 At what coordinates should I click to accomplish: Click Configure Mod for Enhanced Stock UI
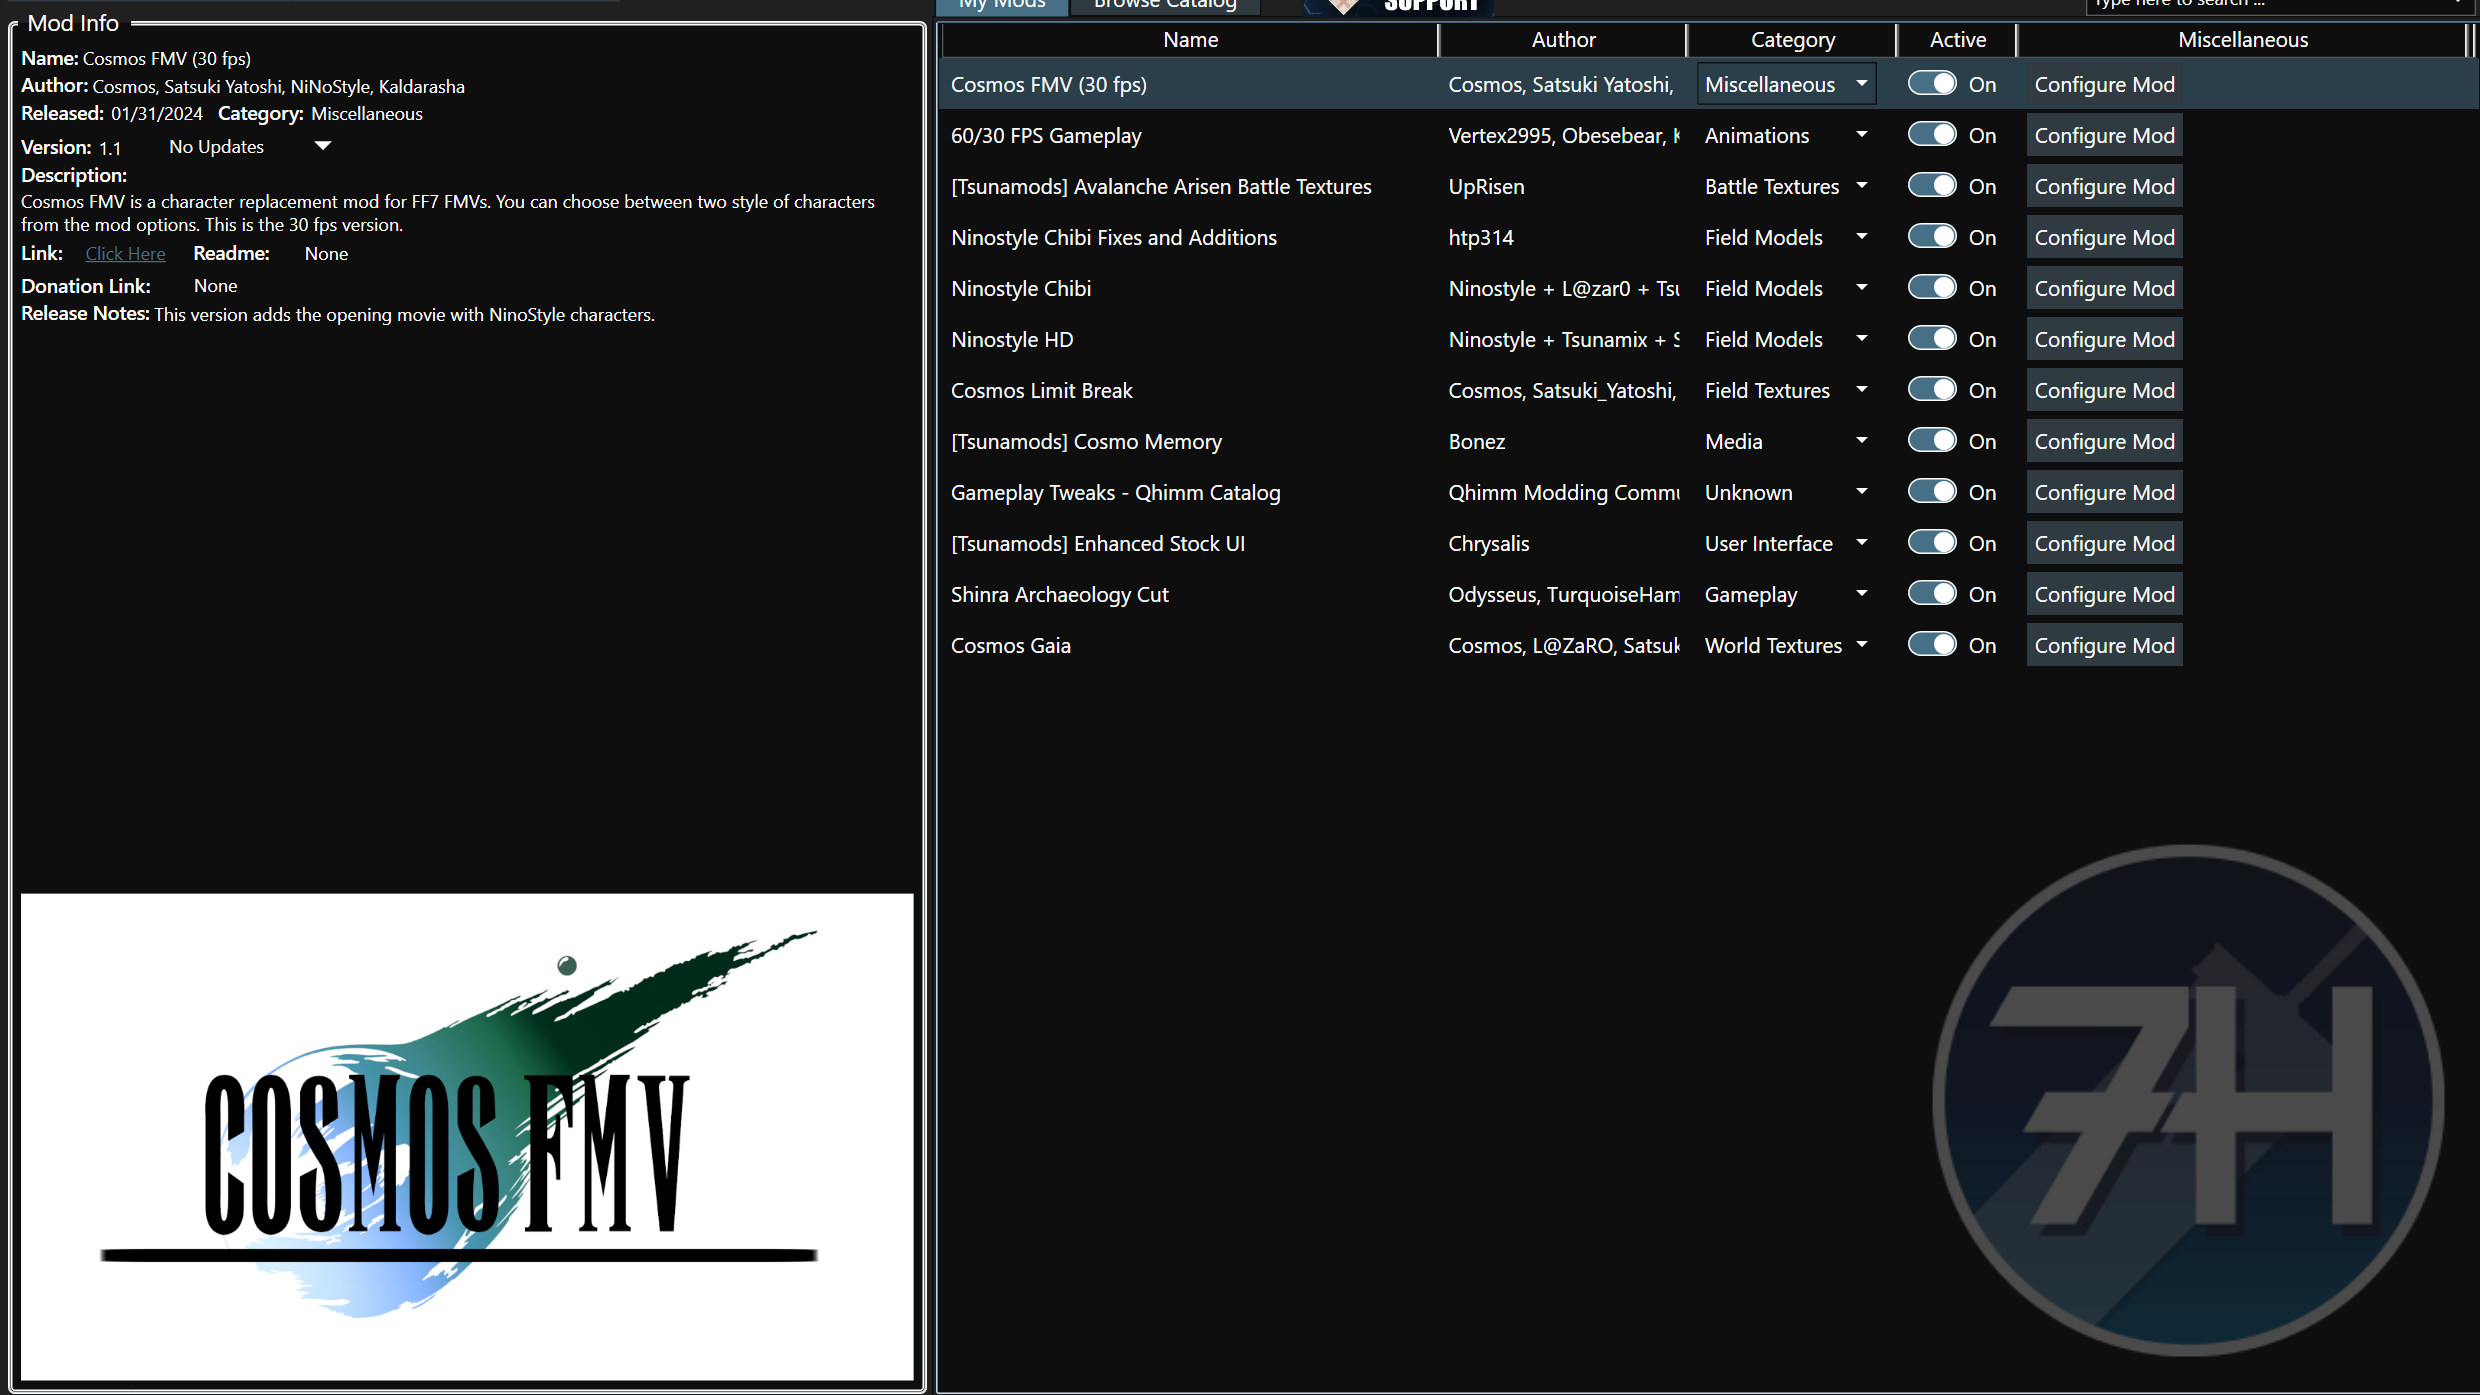[2104, 543]
